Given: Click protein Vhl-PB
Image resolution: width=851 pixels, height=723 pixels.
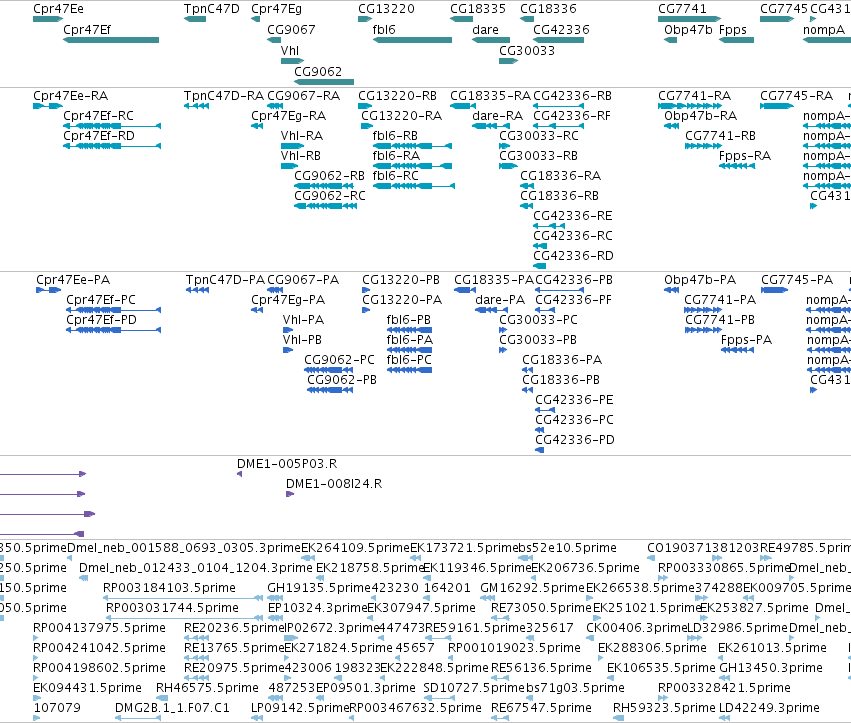Looking at the screenshot, I should click(302, 340).
